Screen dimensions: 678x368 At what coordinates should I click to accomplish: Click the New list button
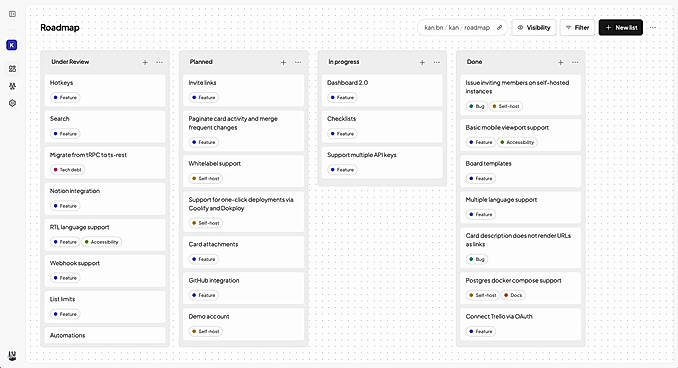(621, 28)
